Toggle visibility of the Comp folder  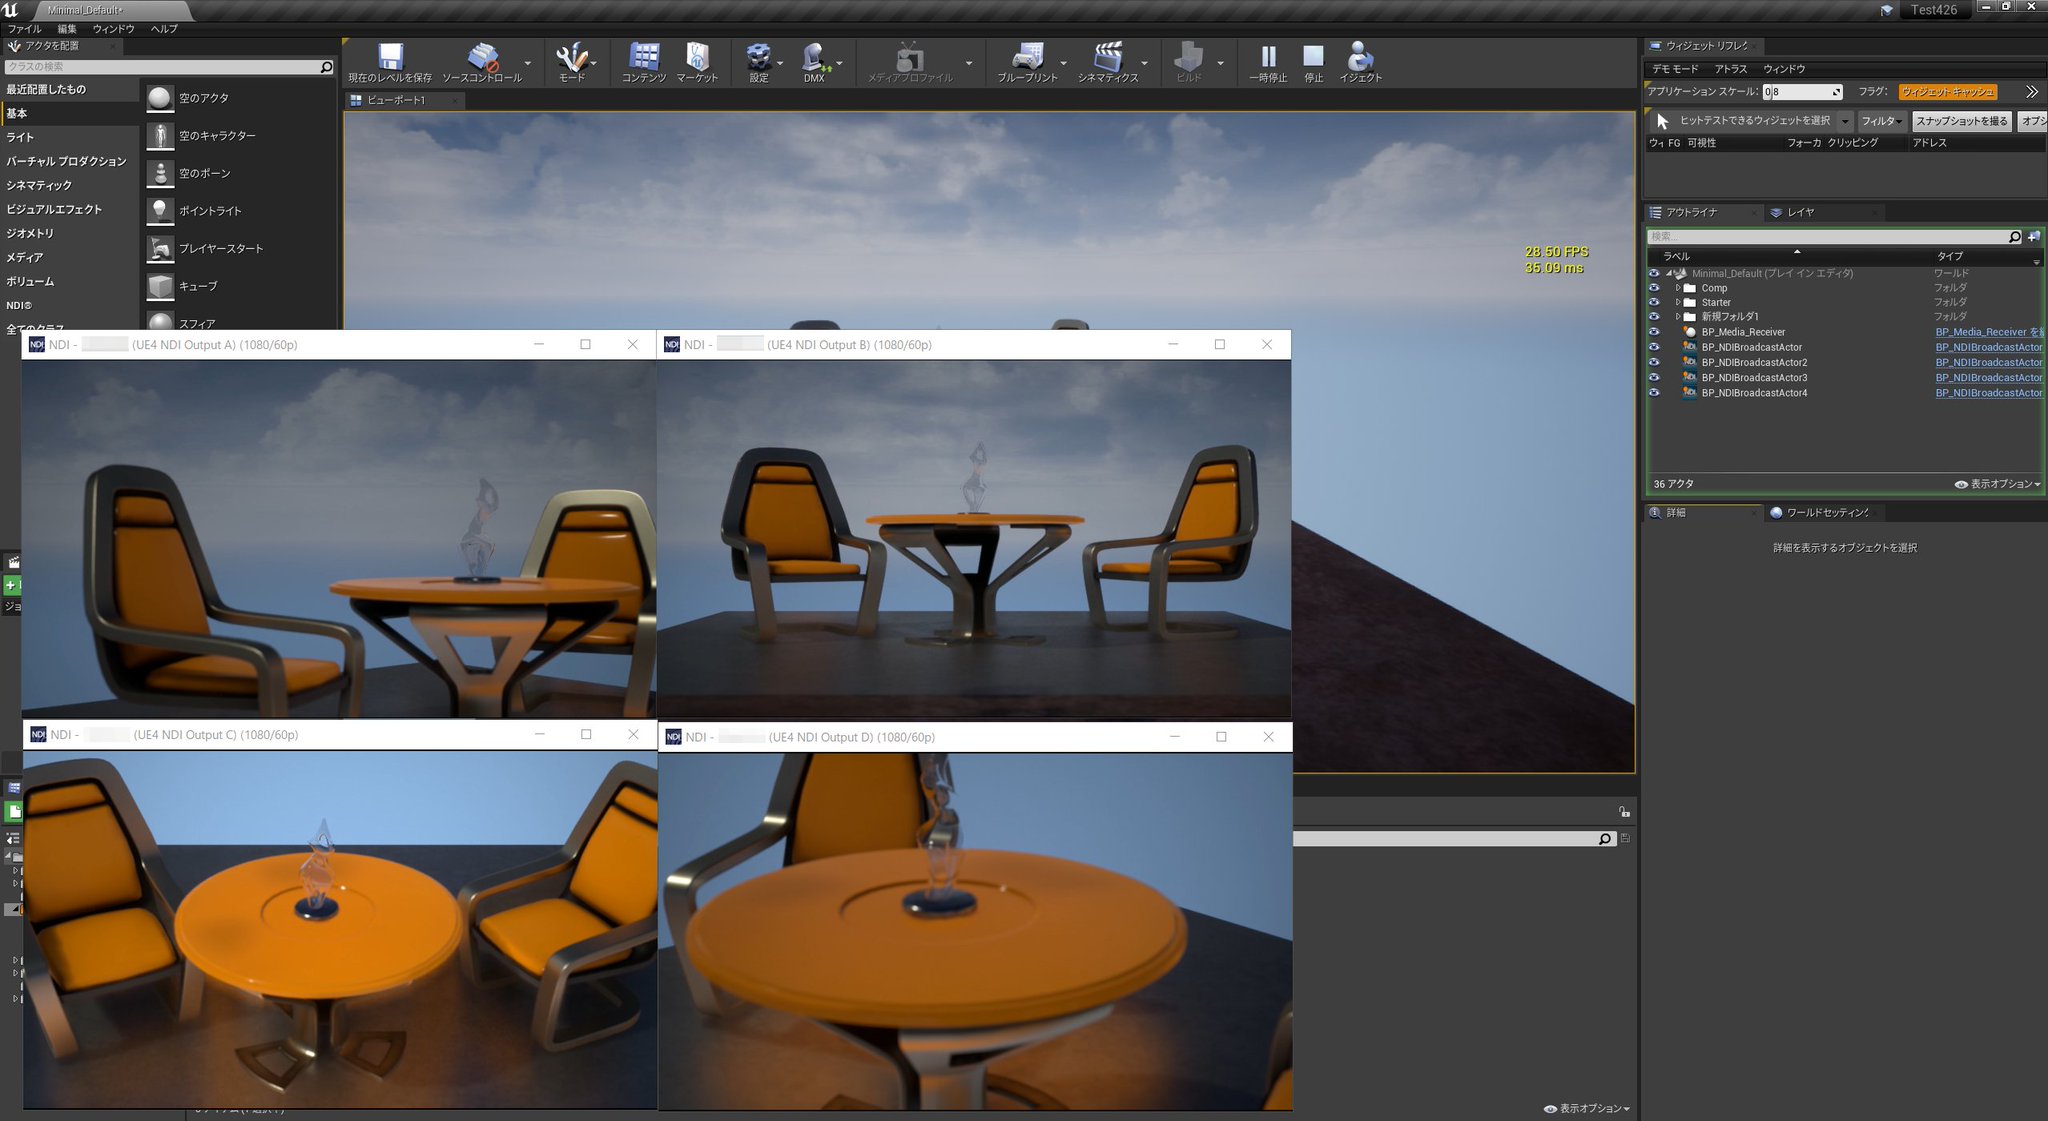1654,288
